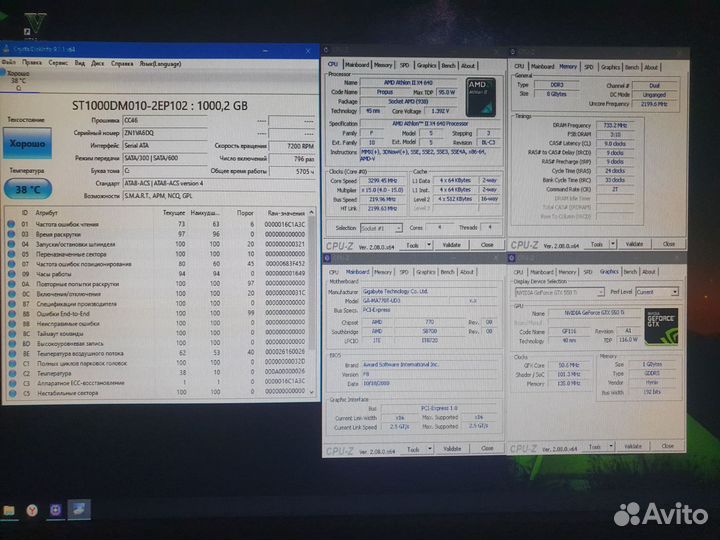This screenshot has height=540, width=720.
Task: Select the Хорошо 38 °C disk C: summary
Action: (17, 80)
